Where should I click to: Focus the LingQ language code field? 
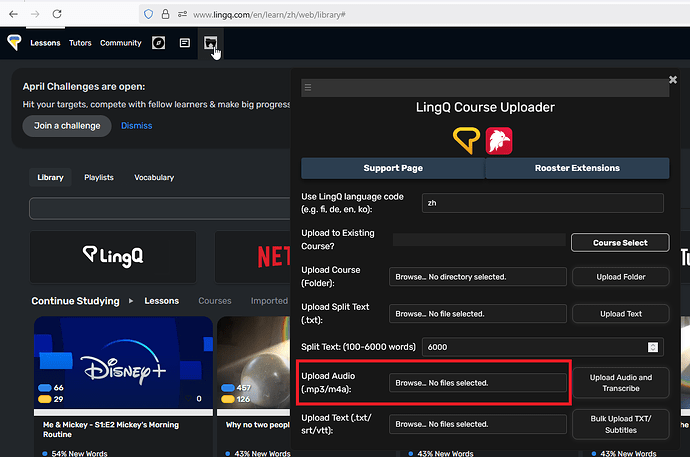click(543, 203)
